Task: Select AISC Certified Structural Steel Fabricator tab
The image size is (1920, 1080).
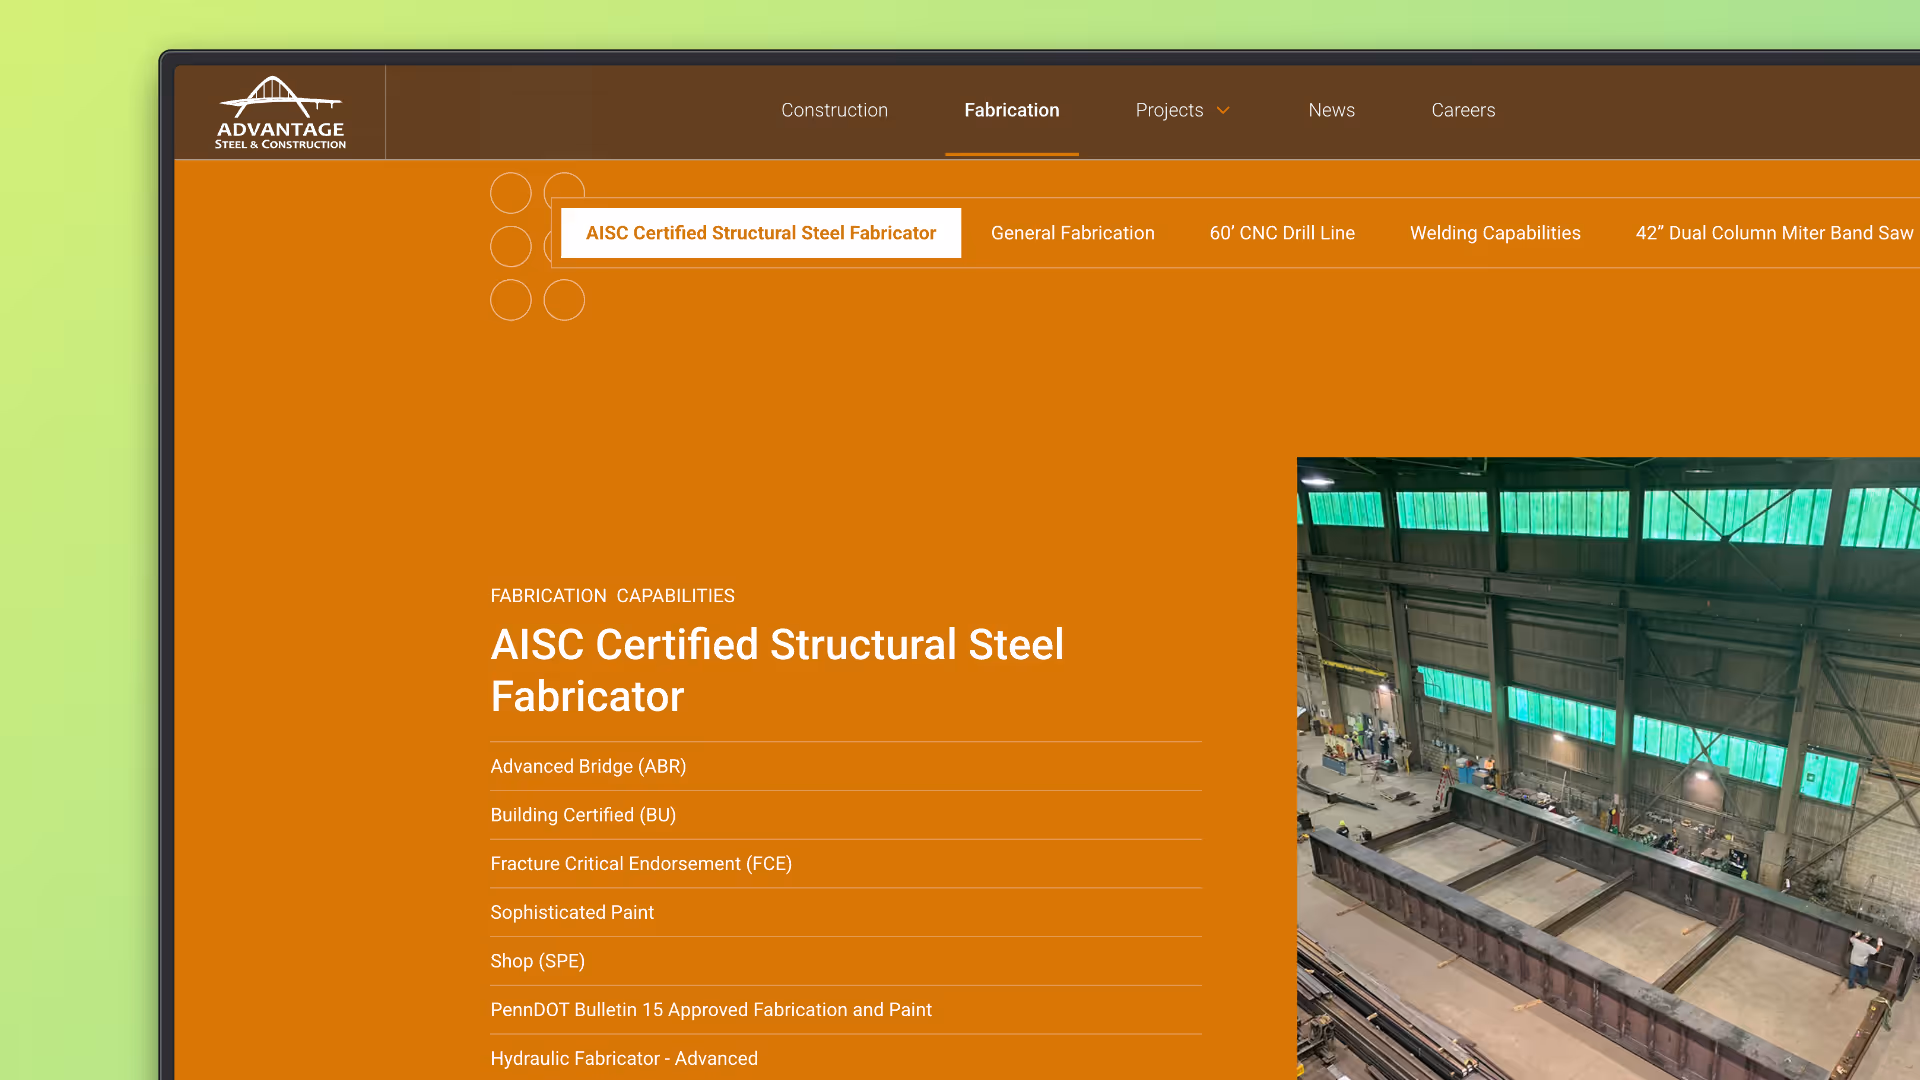Action: [760, 233]
